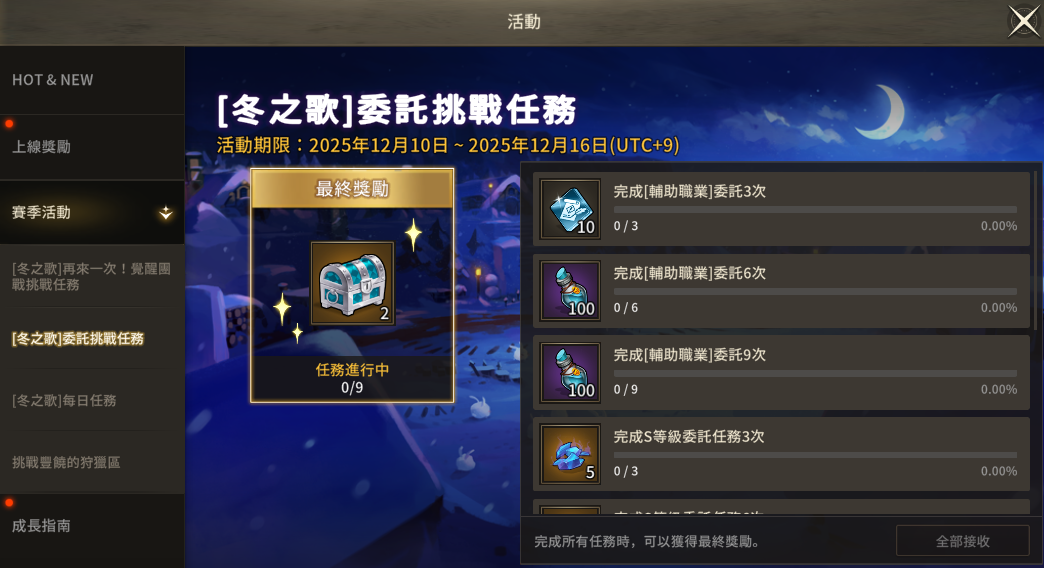Click the 完成S等級委託任務3次 task row

coord(782,455)
